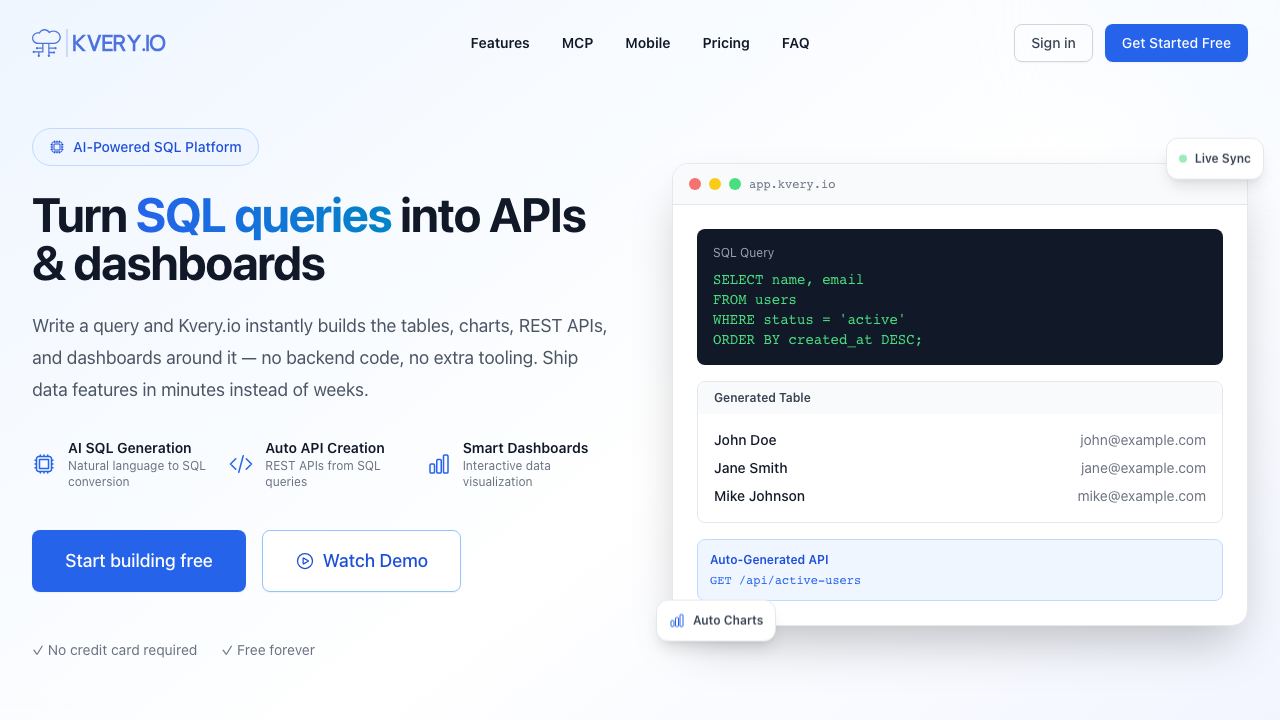Click Start building free button
1280x720 pixels.
139,561
